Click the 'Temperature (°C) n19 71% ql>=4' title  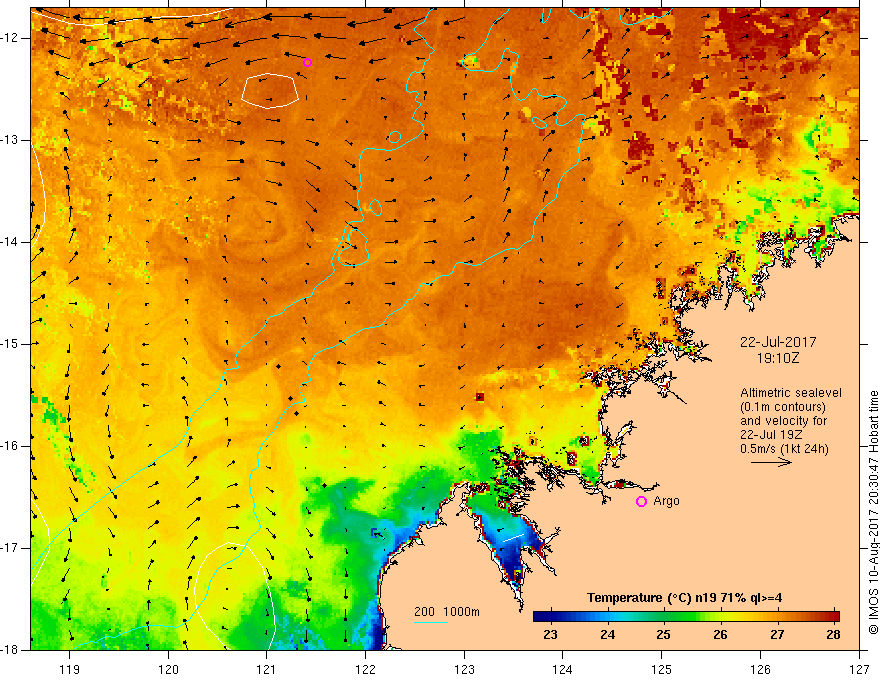[x=684, y=598]
